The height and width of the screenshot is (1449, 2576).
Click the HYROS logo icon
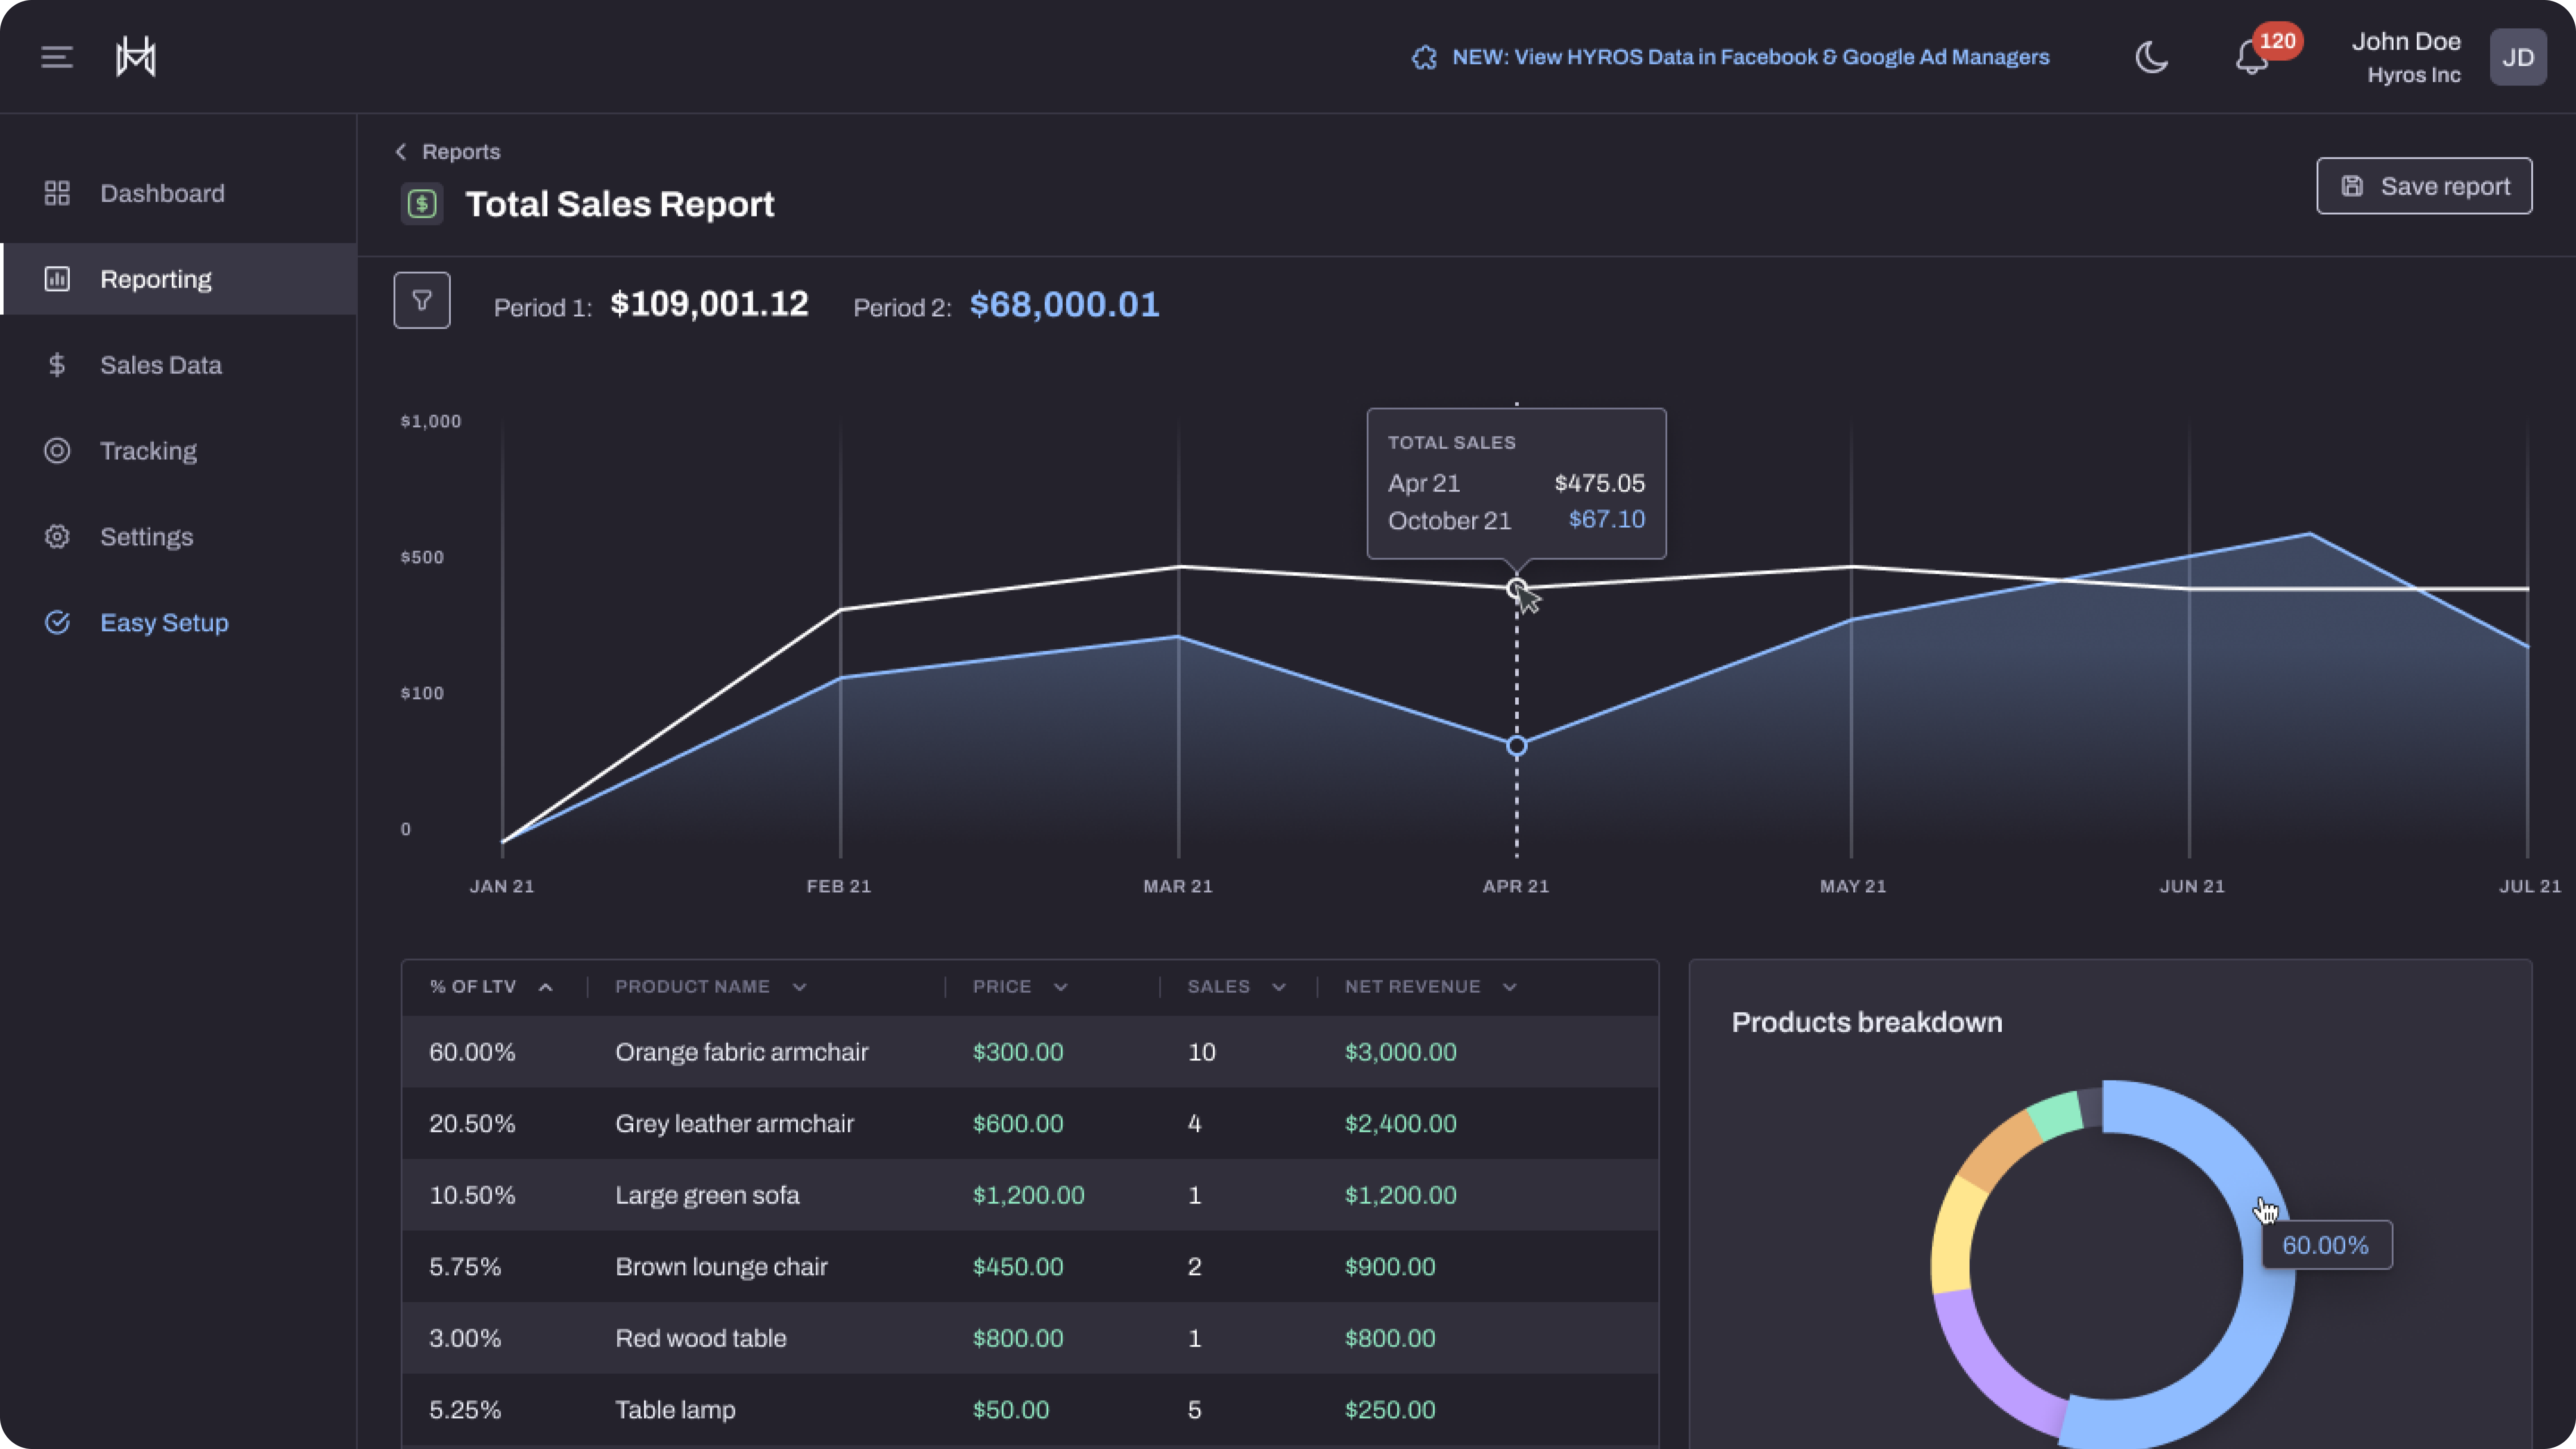[x=136, y=57]
